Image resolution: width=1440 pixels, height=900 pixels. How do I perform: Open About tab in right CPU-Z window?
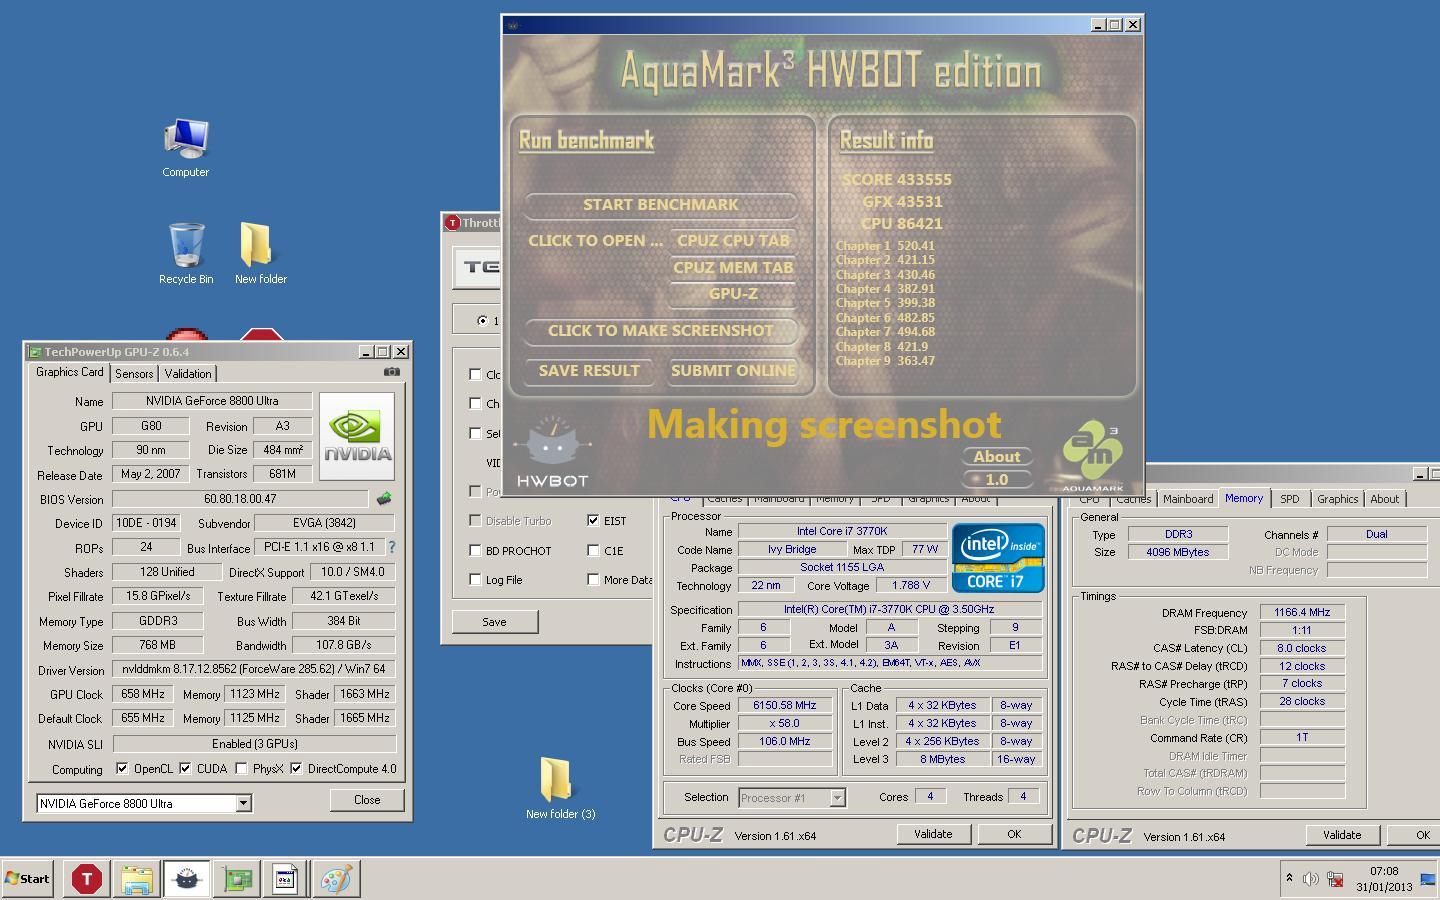[1385, 499]
